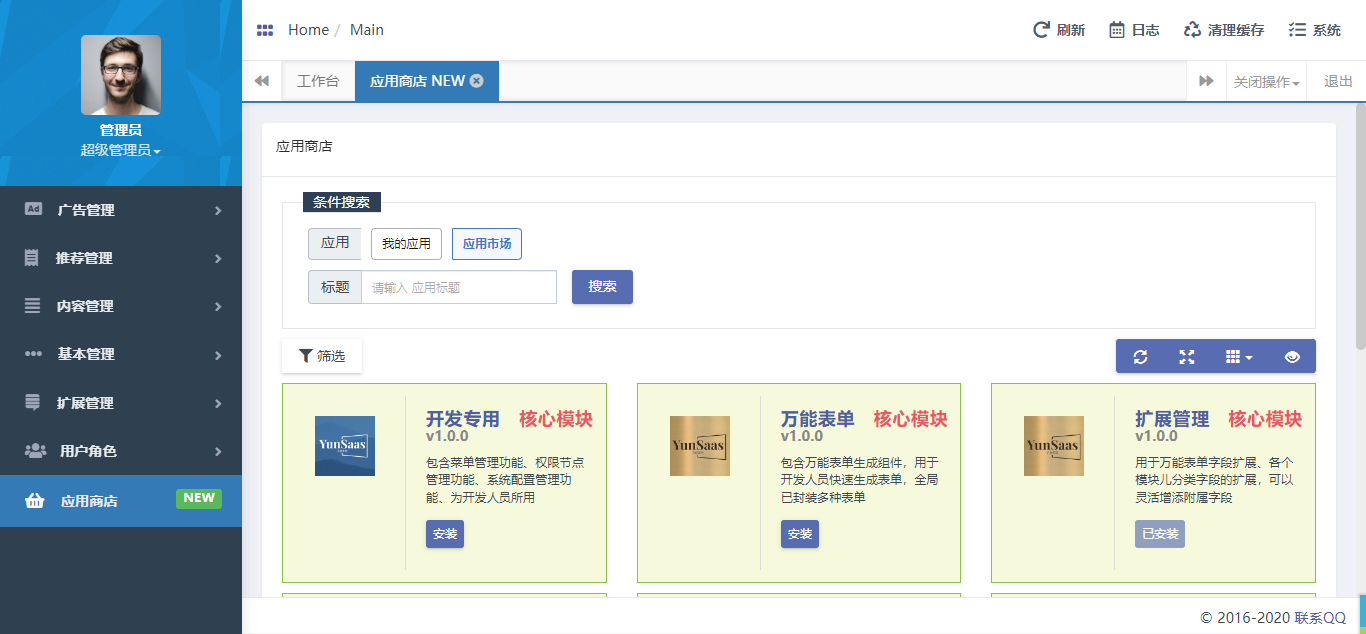Viewport: 1366px width, 634px height.
Task: Close the 应用商店 tab with its X icon
Action: (477, 81)
